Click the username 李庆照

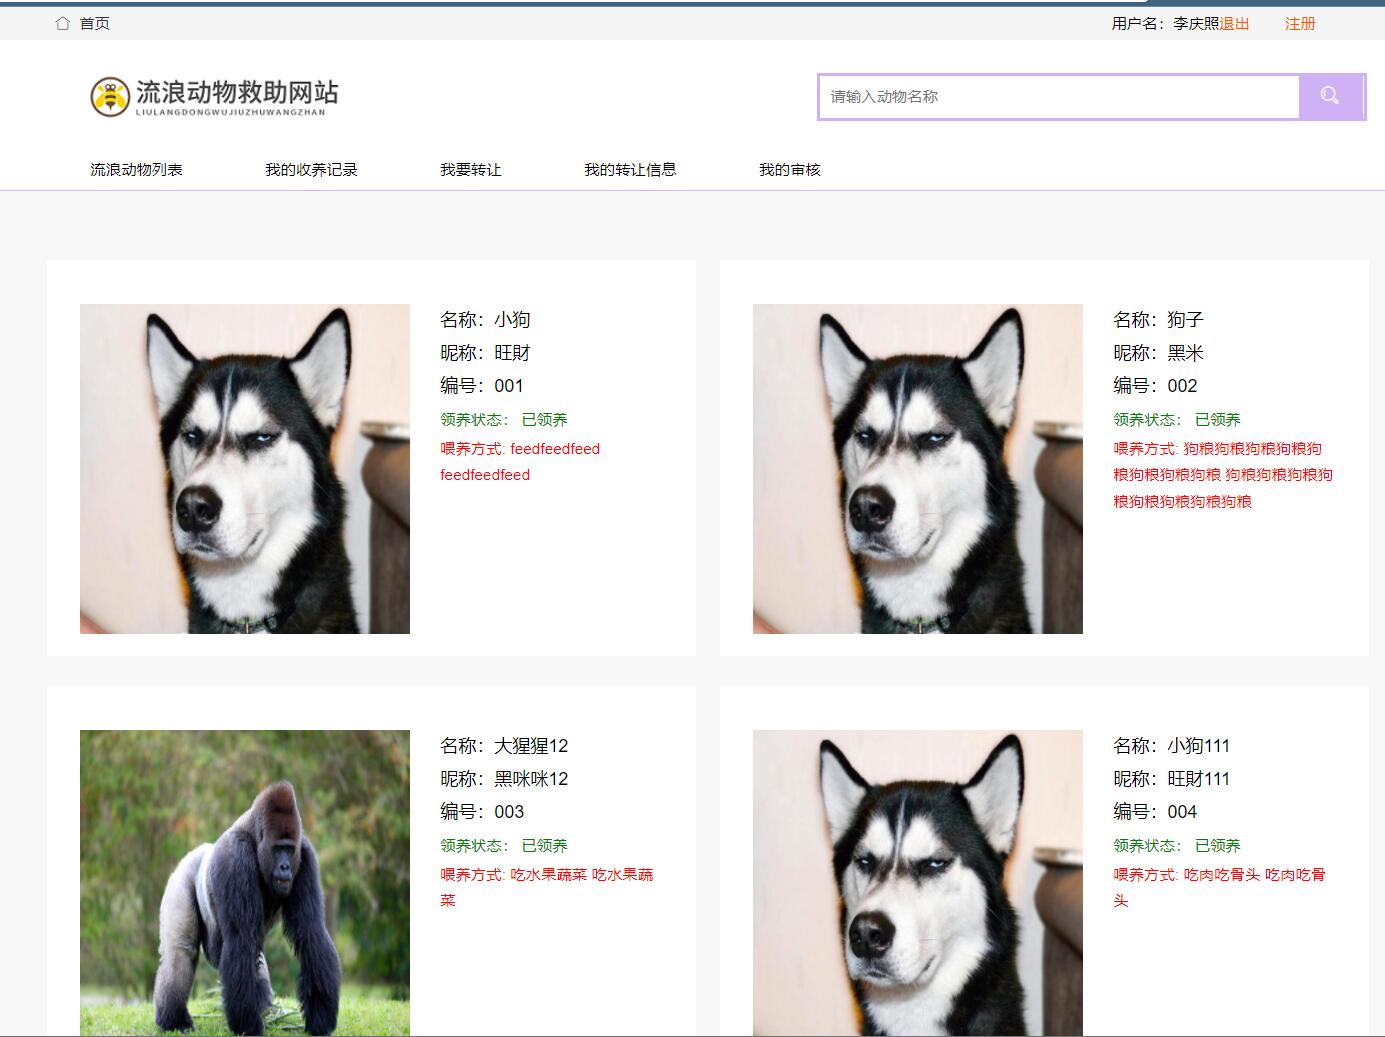1196,23
